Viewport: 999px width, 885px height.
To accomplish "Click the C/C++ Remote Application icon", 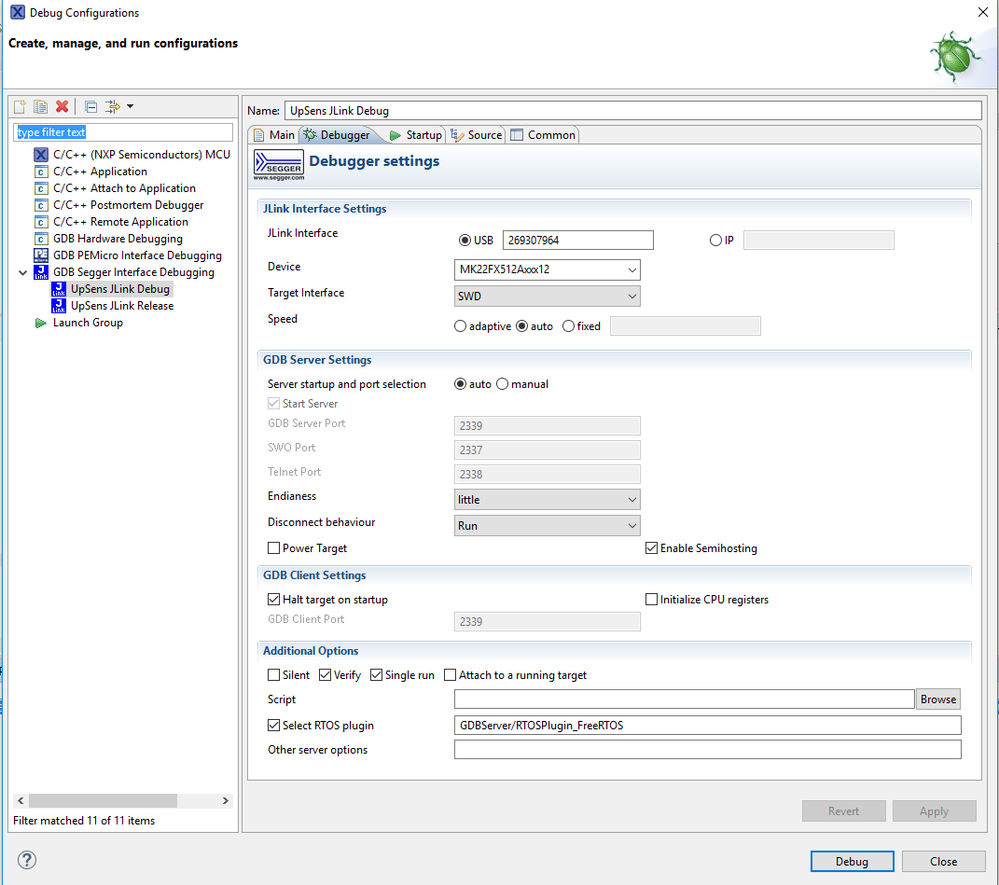I will [x=41, y=222].
